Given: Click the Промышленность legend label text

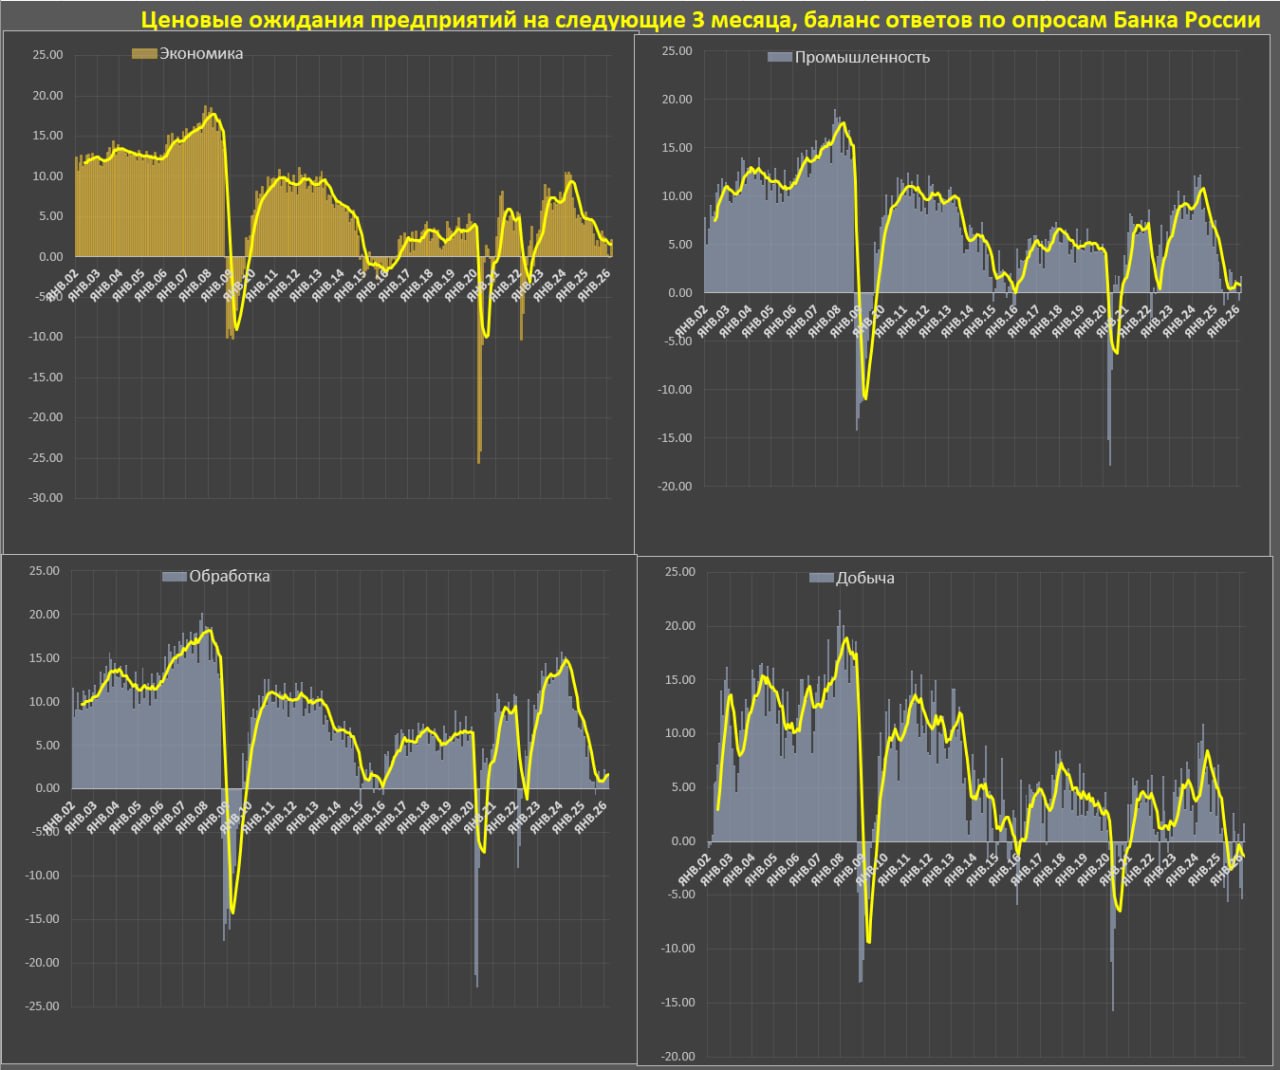Looking at the screenshot, I should point(862,58).
